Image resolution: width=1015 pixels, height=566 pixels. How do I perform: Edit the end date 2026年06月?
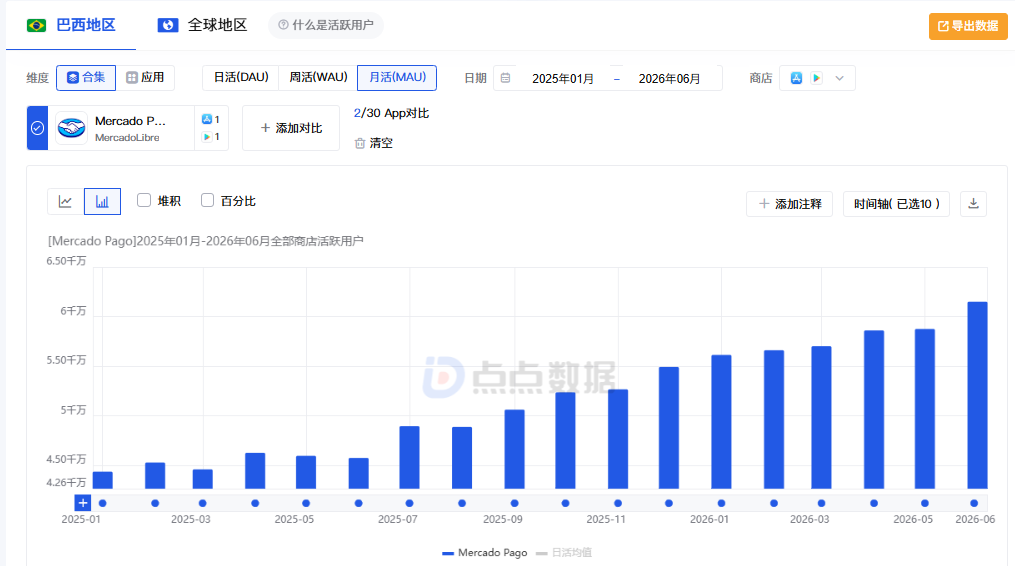point(669,79)
